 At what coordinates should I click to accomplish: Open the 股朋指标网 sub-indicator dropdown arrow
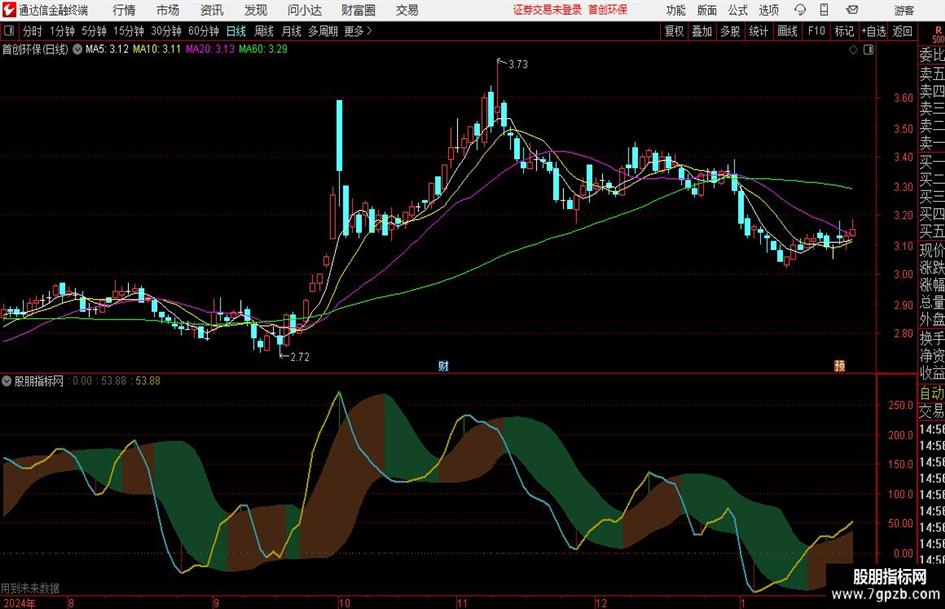coord(7,381)
